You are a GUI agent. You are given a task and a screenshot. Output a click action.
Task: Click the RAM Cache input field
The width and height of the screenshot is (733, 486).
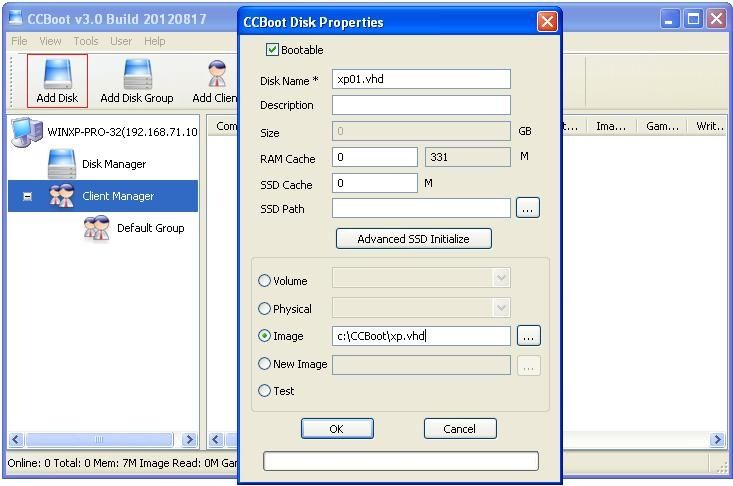click(375, 157)
